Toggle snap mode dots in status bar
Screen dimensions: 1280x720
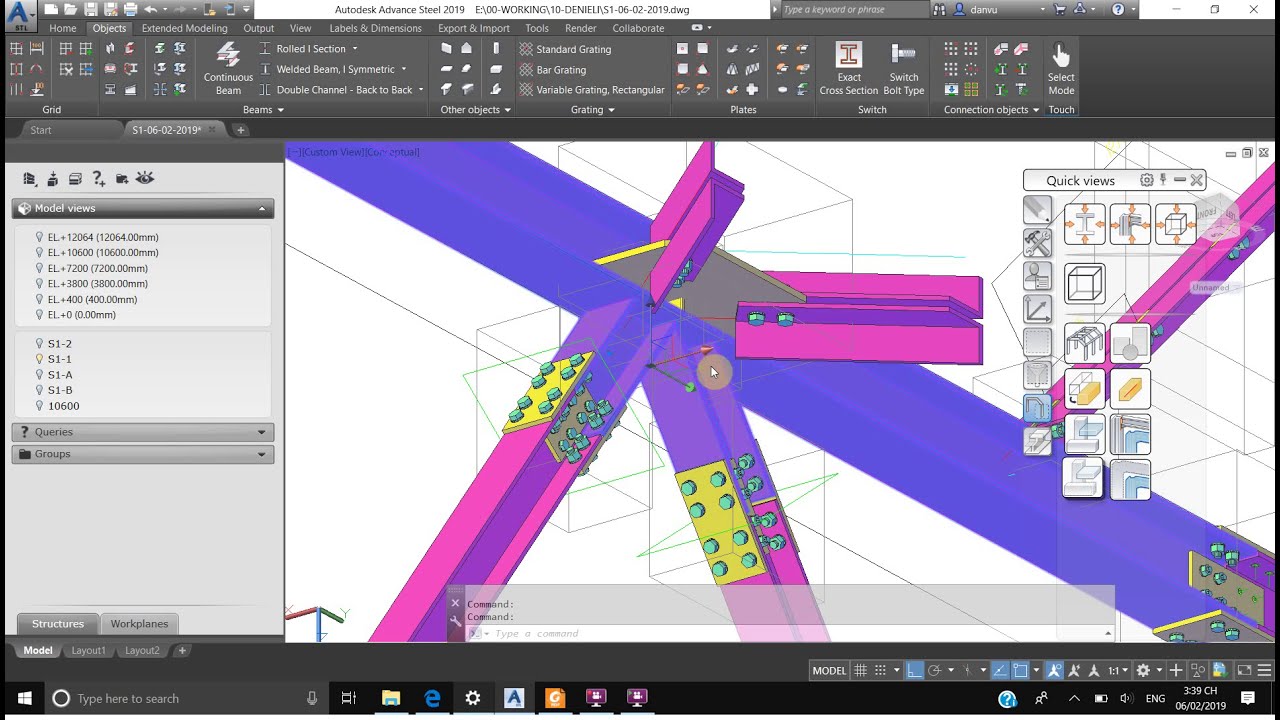pyautogui.click(x=880, y=671)
